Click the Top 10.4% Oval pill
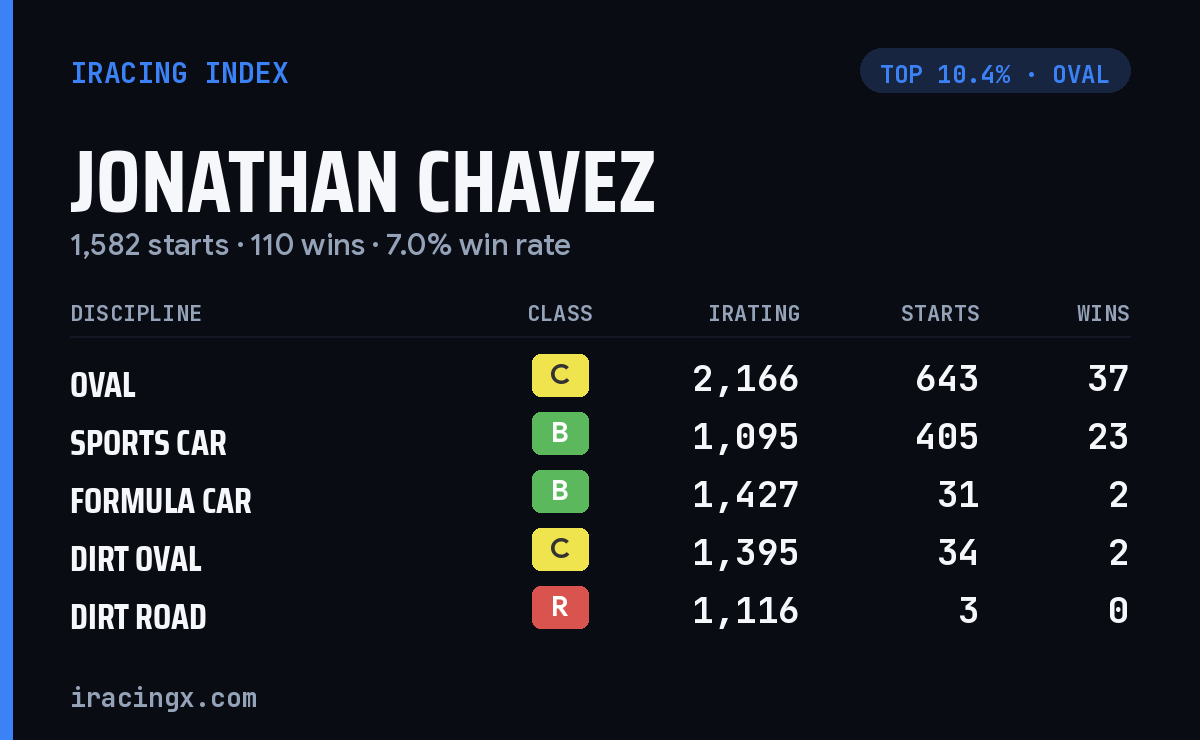The width and height of the screenshot is (1200, 740). pyautogui.click(x=995, y=71)
